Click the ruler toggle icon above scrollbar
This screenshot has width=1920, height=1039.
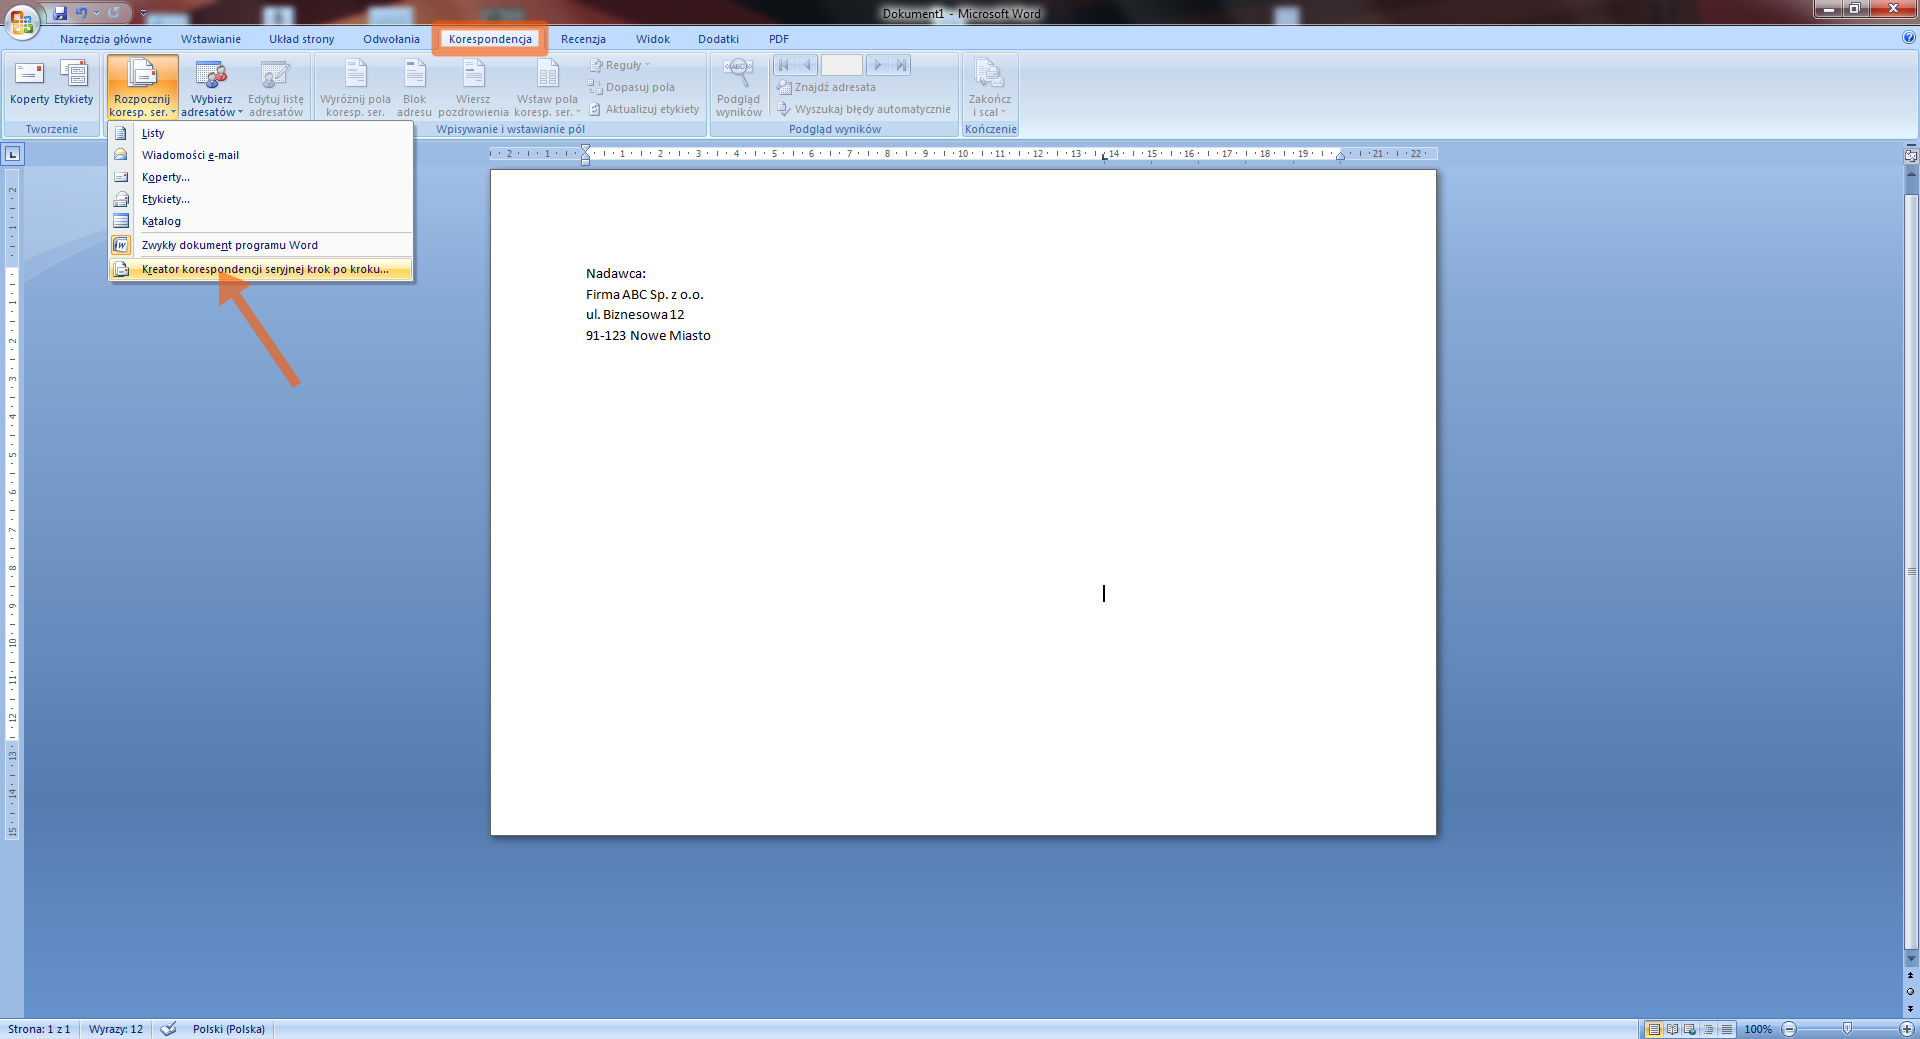click(x=1911, y=155)
